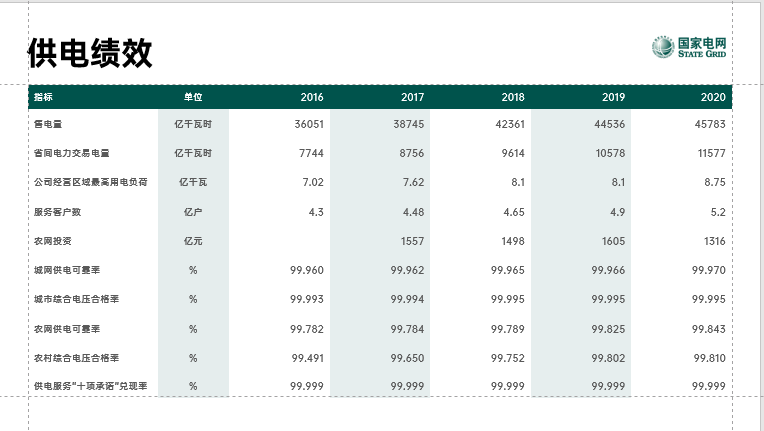
Task: Select unit 亿千瓦时 in the 售电量 row
Action: 193,124
